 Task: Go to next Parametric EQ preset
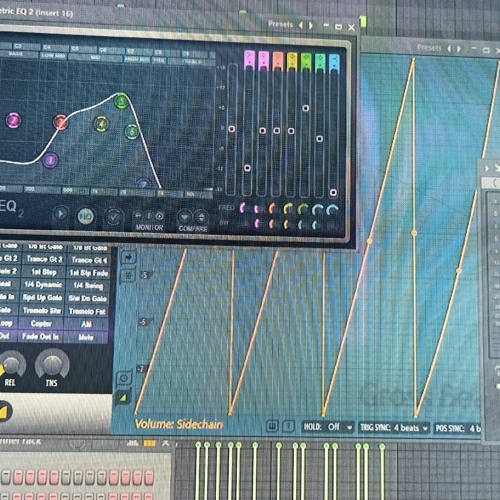coord(311,25)
